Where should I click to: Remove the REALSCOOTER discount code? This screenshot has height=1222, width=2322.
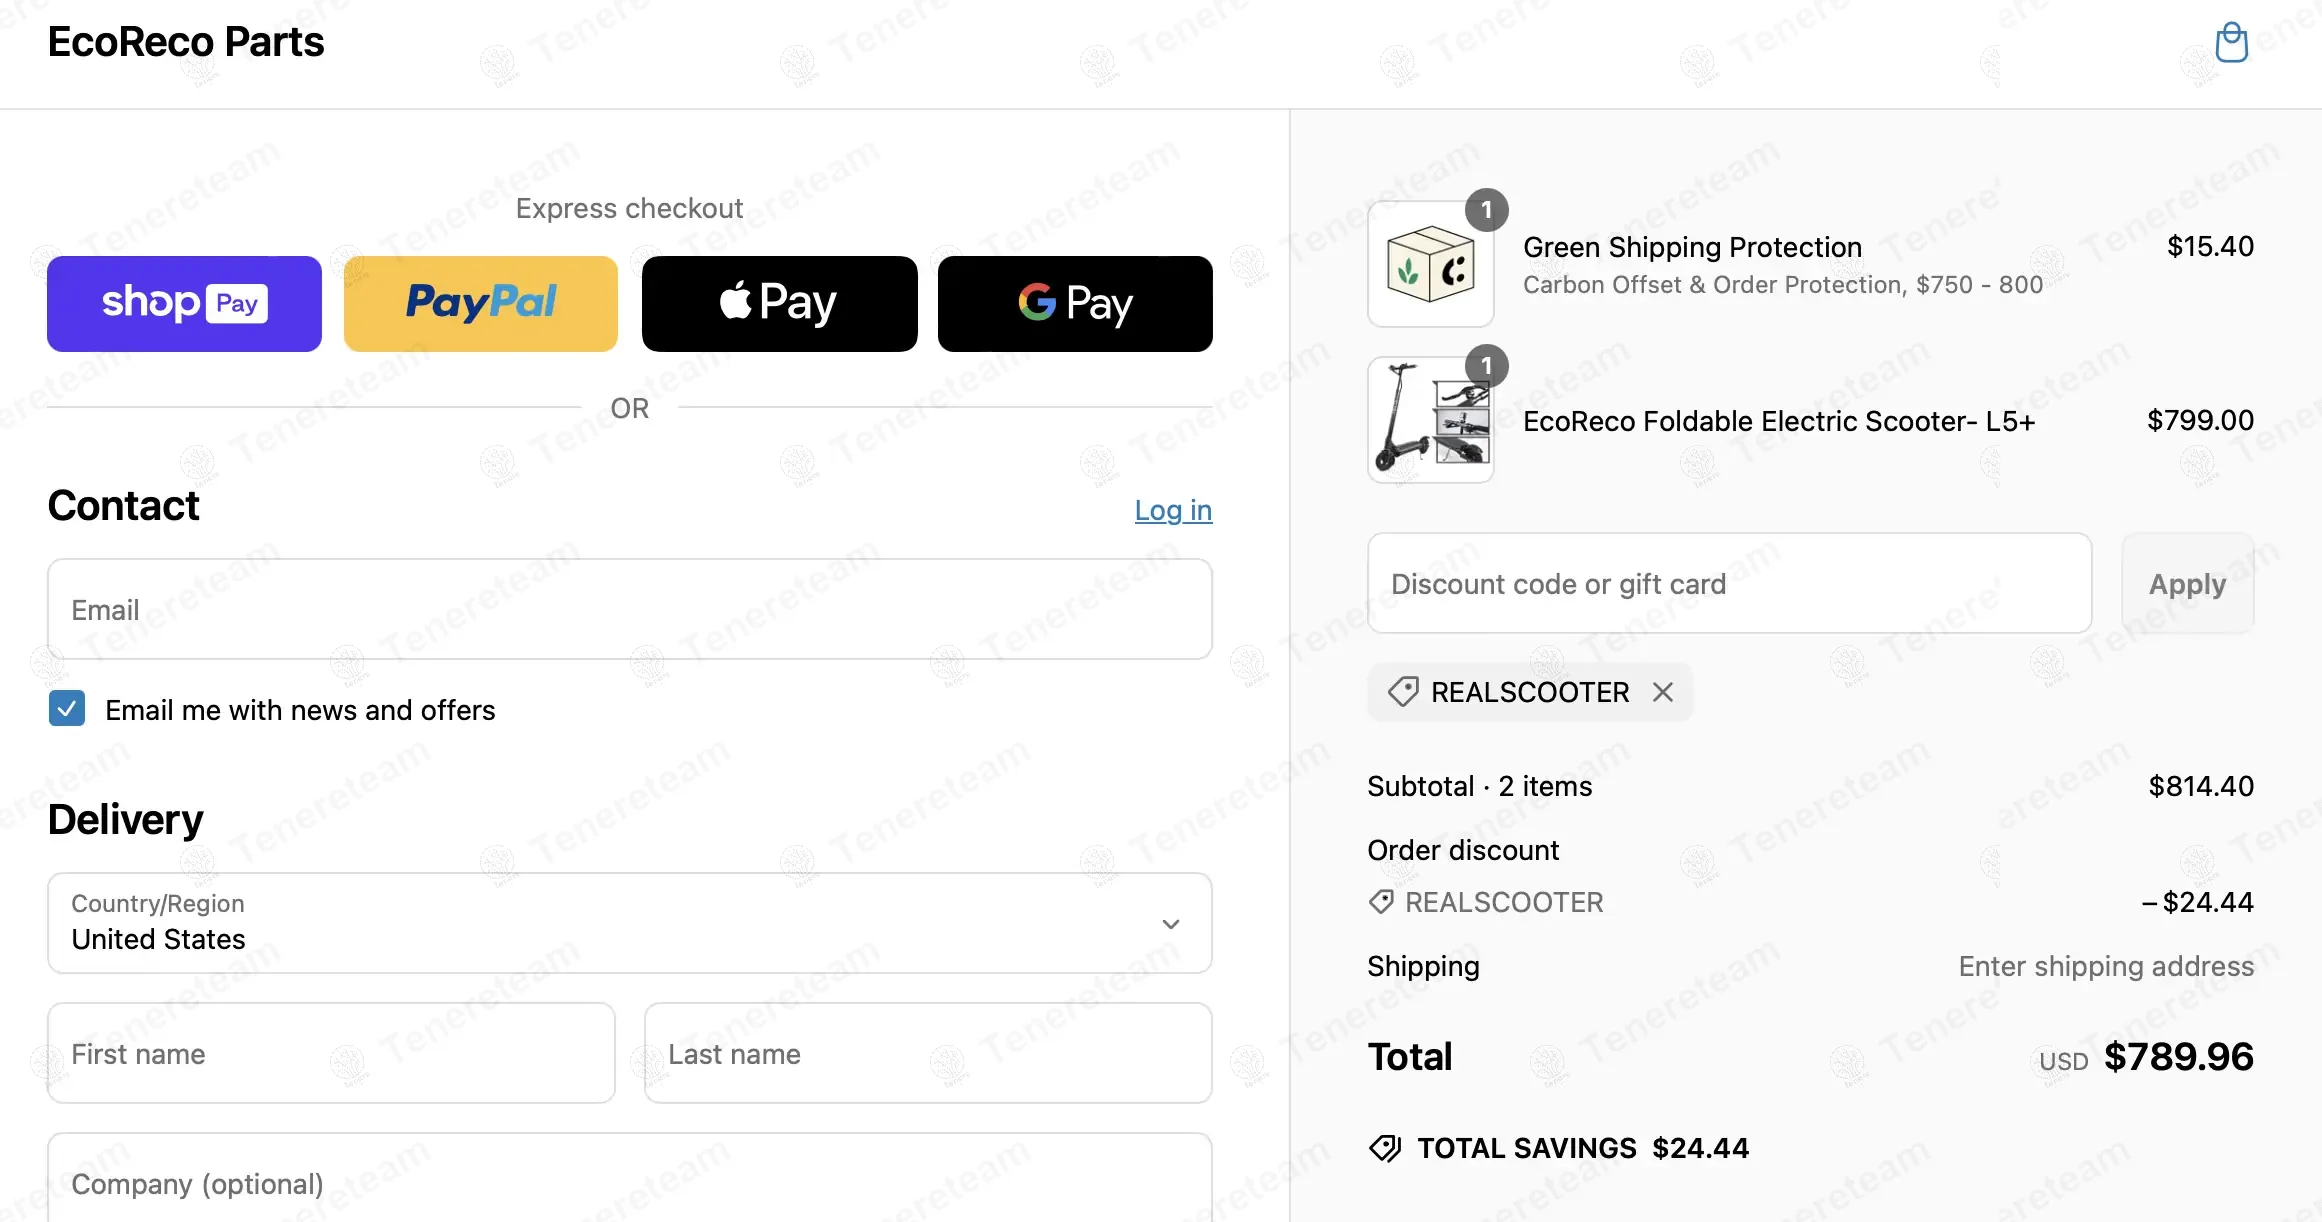point(1662,692)
